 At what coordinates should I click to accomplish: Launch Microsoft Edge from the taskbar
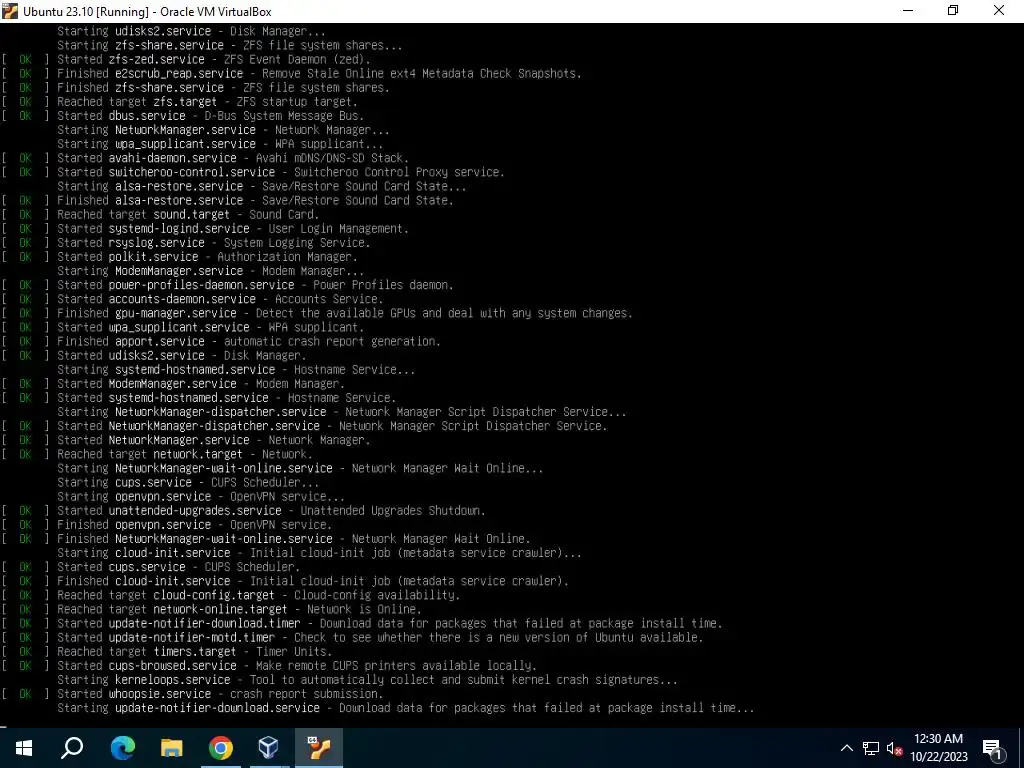tap(122, 748)
